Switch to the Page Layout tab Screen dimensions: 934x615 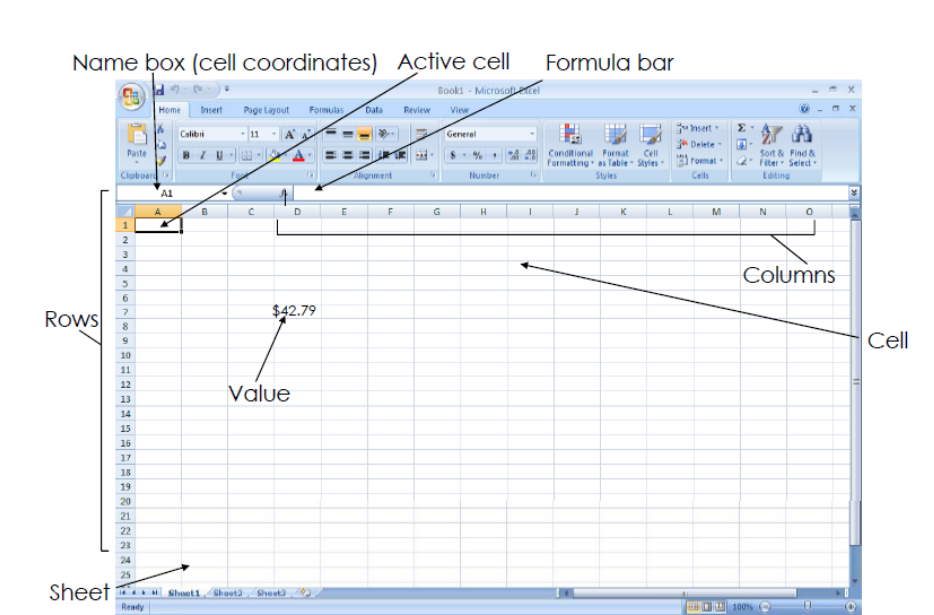[x=266, y=110]
